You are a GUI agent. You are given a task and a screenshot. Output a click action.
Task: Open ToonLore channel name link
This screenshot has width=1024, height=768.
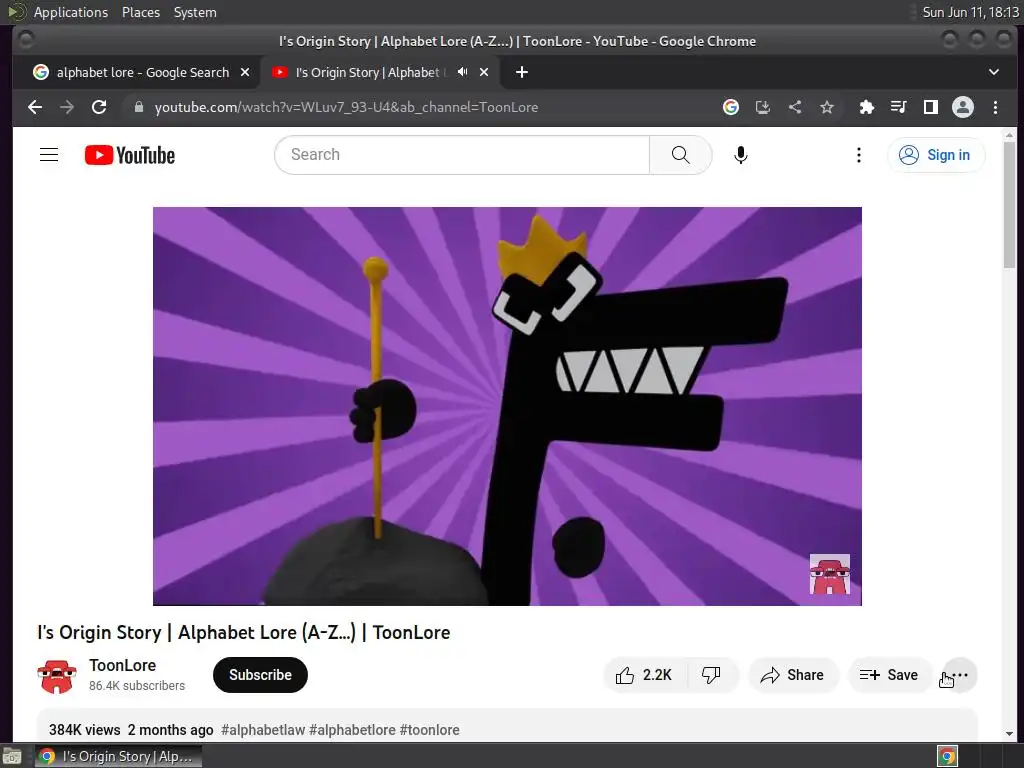(x=123, y=665)
